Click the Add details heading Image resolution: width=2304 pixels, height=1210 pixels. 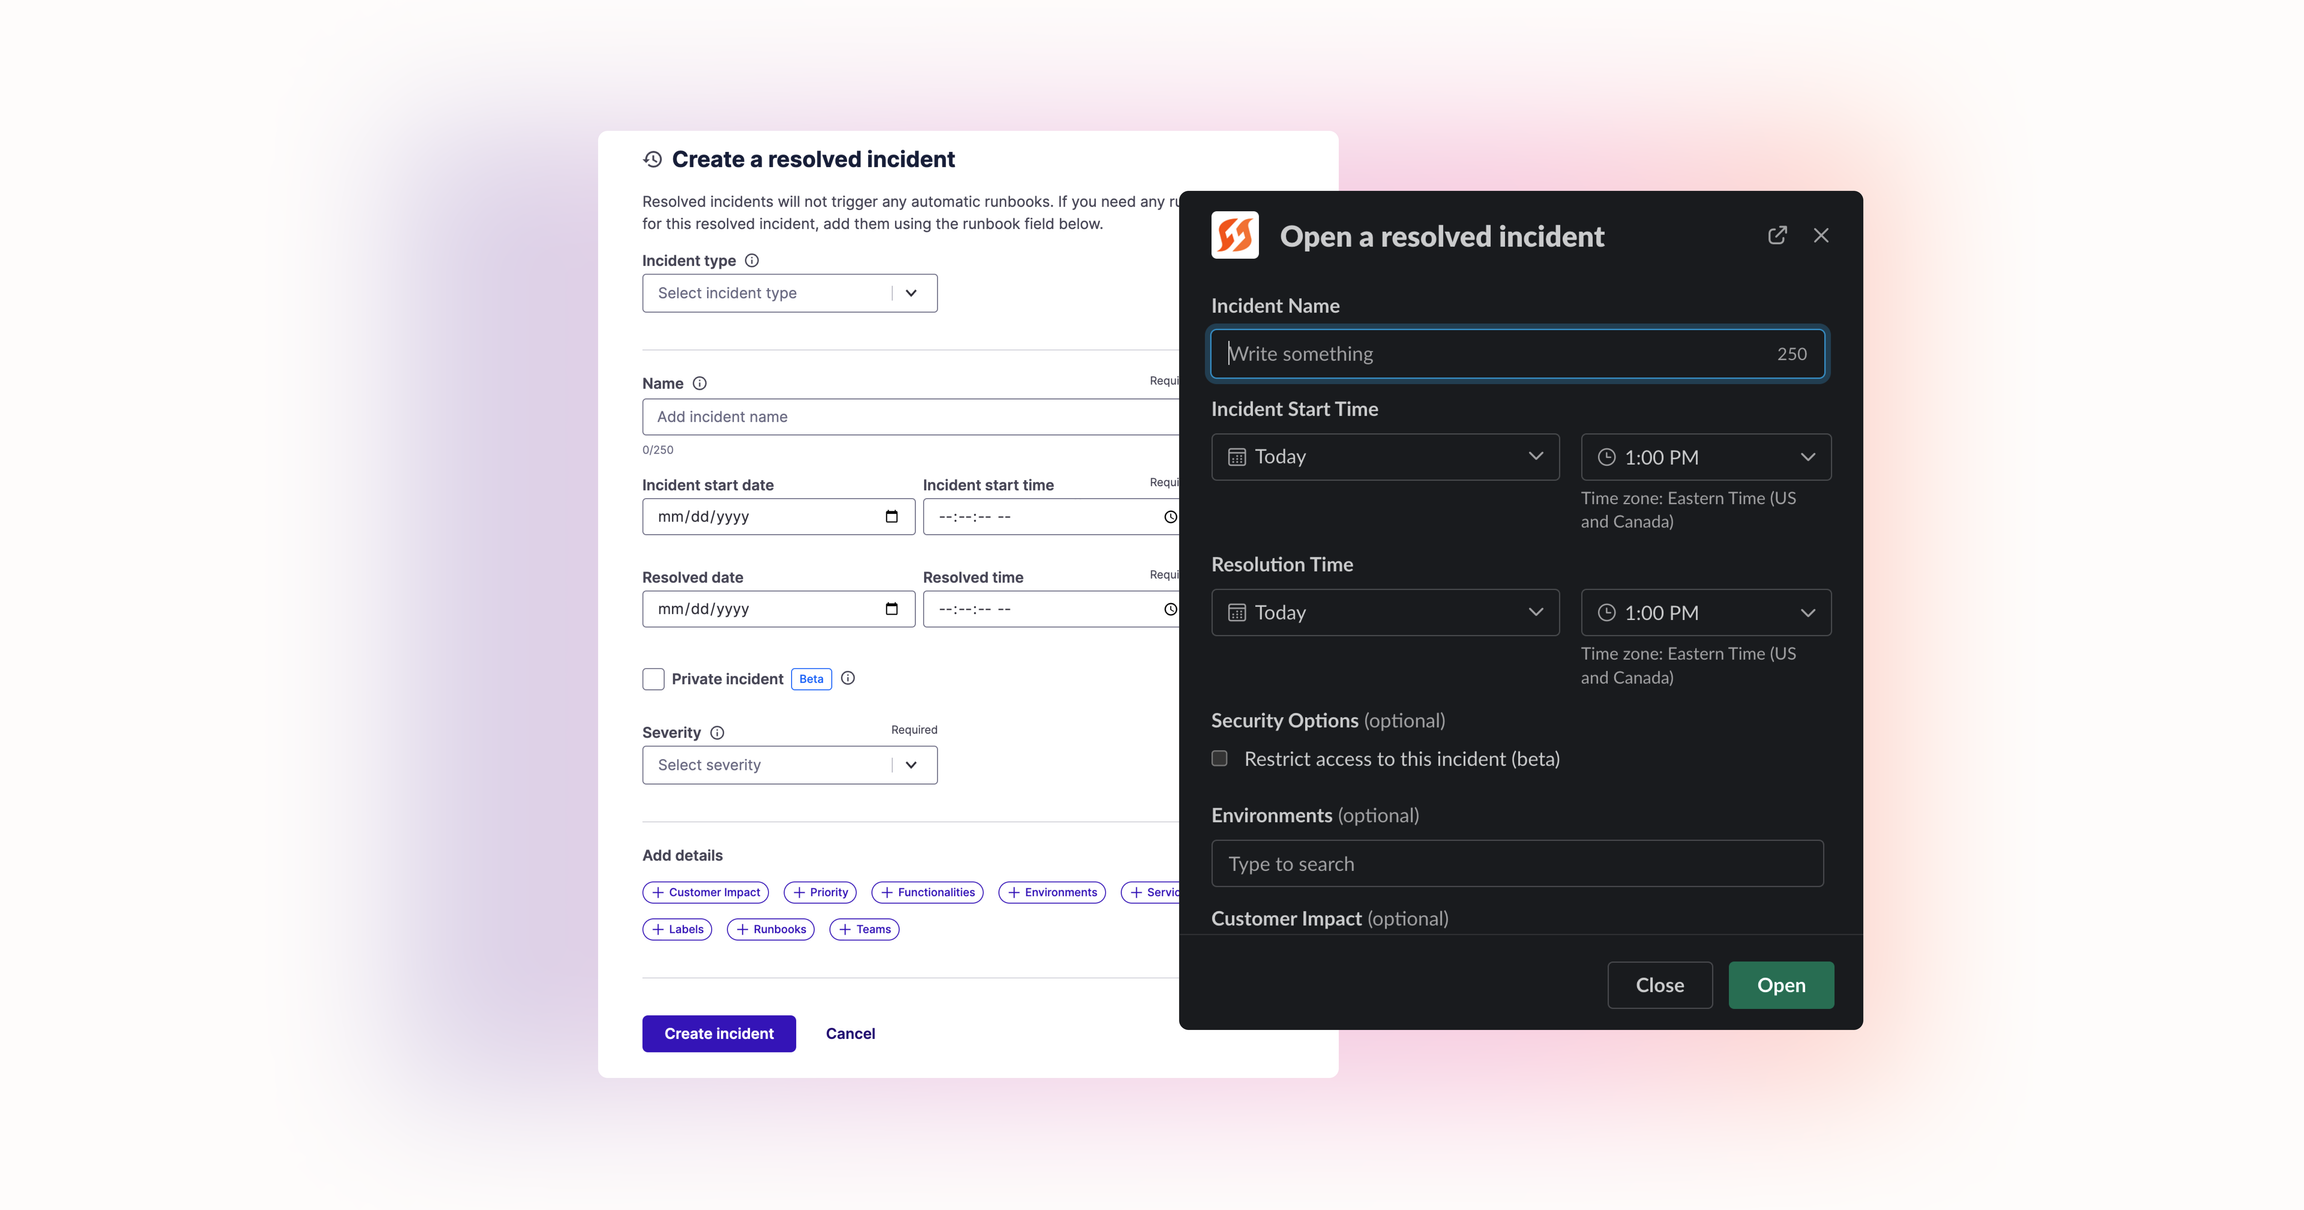pos(682,855)
